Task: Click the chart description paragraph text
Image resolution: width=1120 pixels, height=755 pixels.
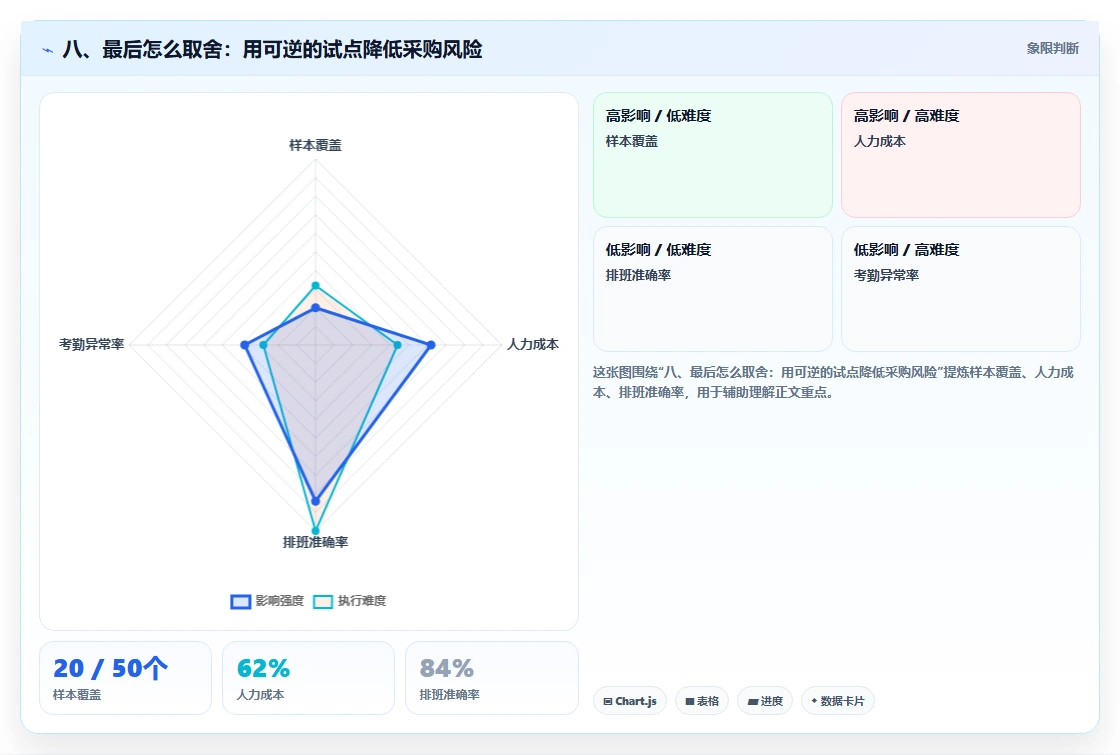Action: (x=833, y=382)
